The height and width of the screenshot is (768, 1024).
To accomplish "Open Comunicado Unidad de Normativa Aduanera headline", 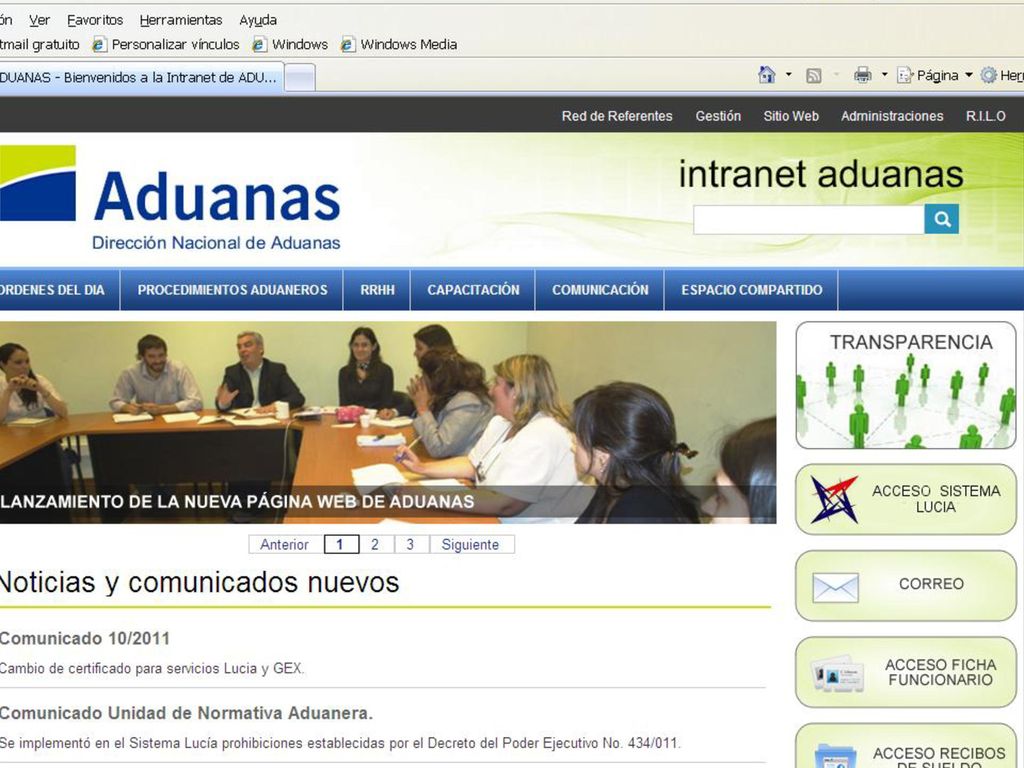I will click(x=186, y=713).
